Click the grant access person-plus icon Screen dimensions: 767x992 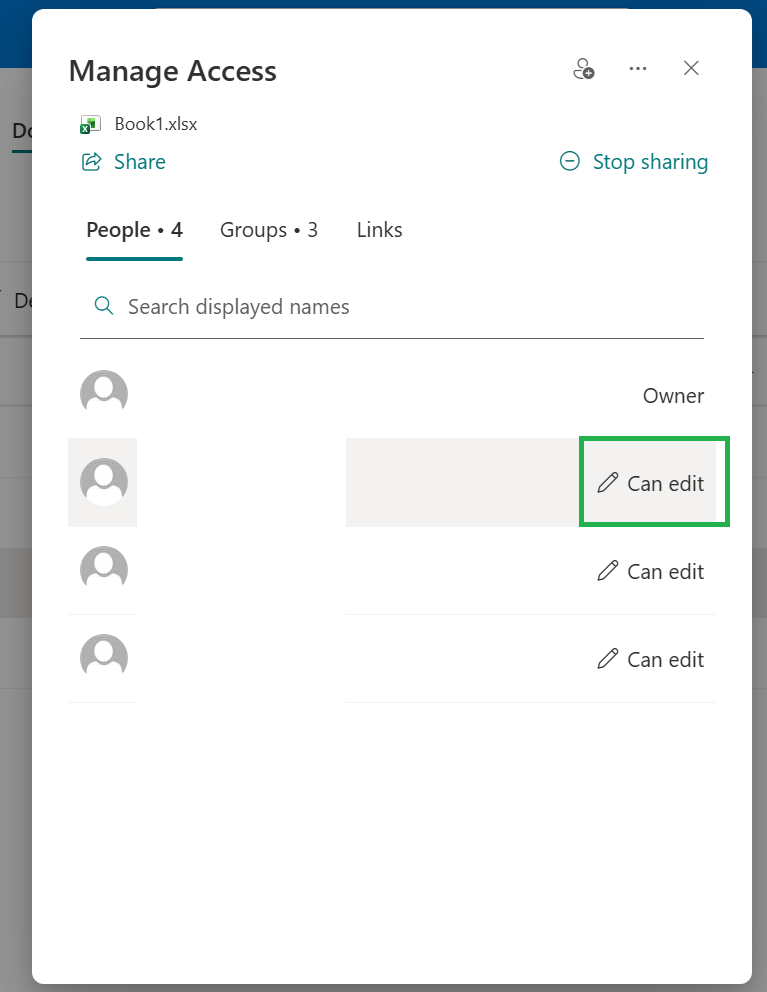point(583,68)
